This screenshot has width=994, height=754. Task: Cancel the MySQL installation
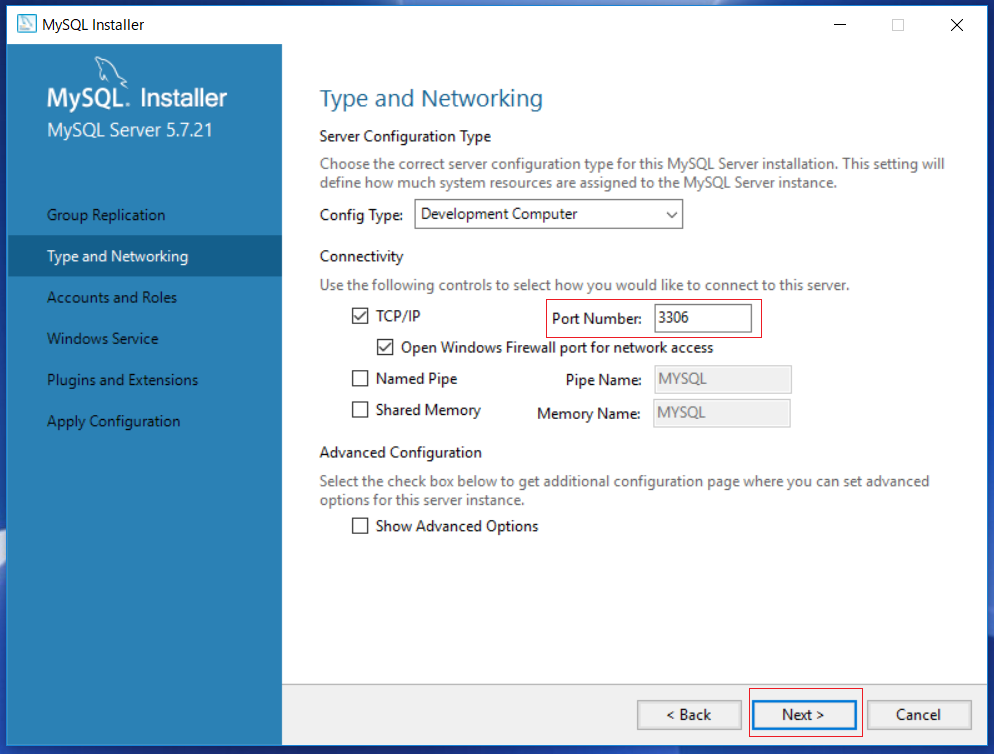pos(919,715)
